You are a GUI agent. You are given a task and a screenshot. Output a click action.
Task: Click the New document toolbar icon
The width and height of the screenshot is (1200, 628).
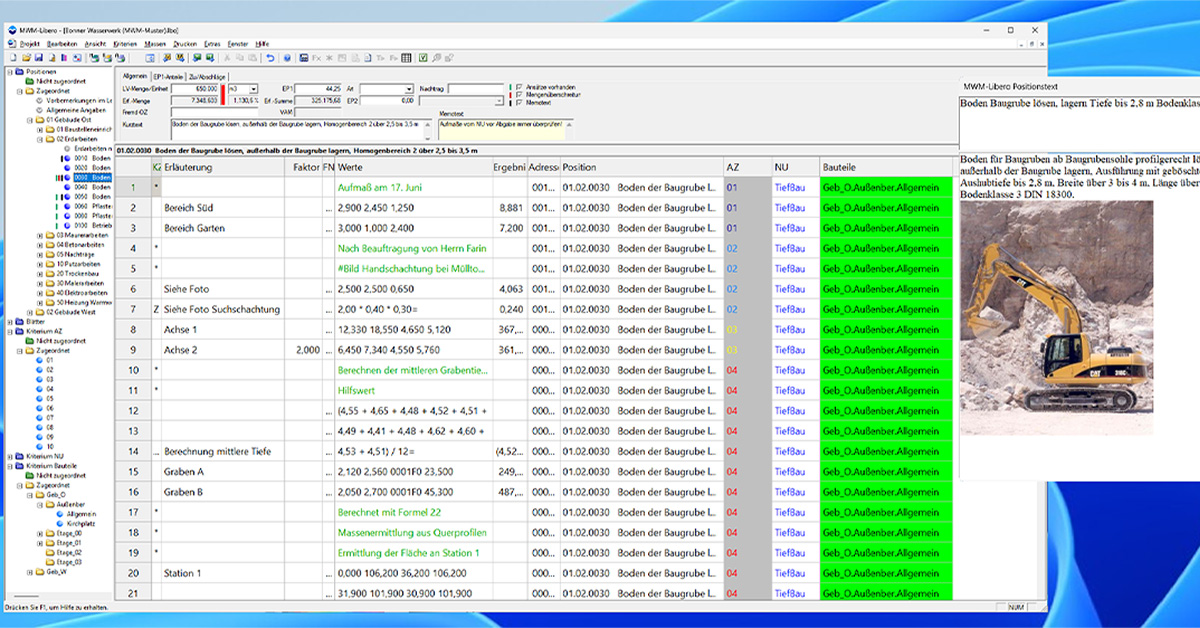tap(13, 58)
